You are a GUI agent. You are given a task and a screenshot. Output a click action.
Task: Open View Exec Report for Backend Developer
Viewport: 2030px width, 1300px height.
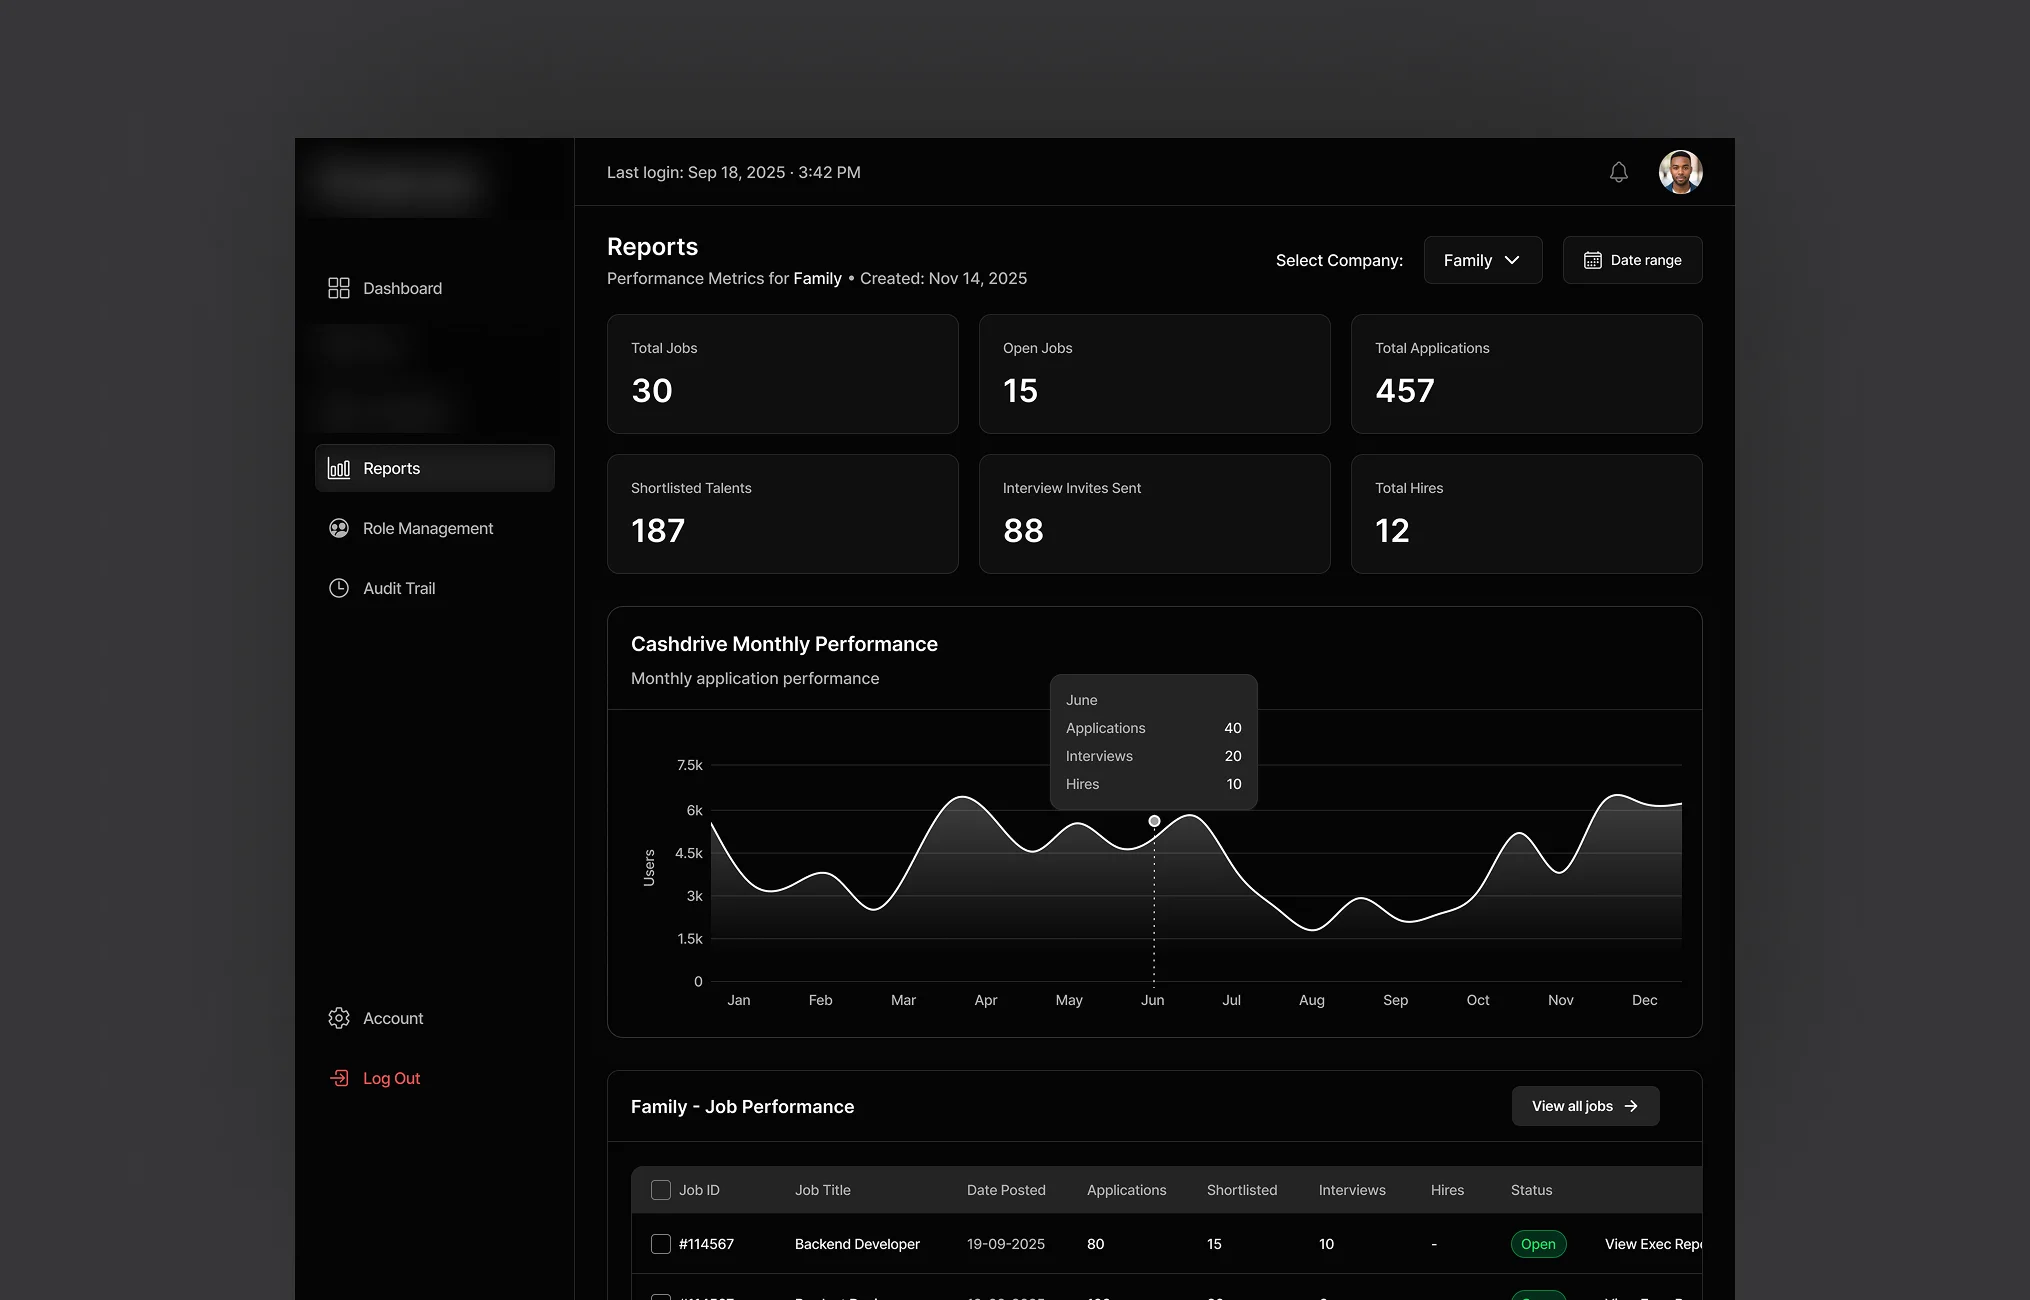pos(1653,1244)
